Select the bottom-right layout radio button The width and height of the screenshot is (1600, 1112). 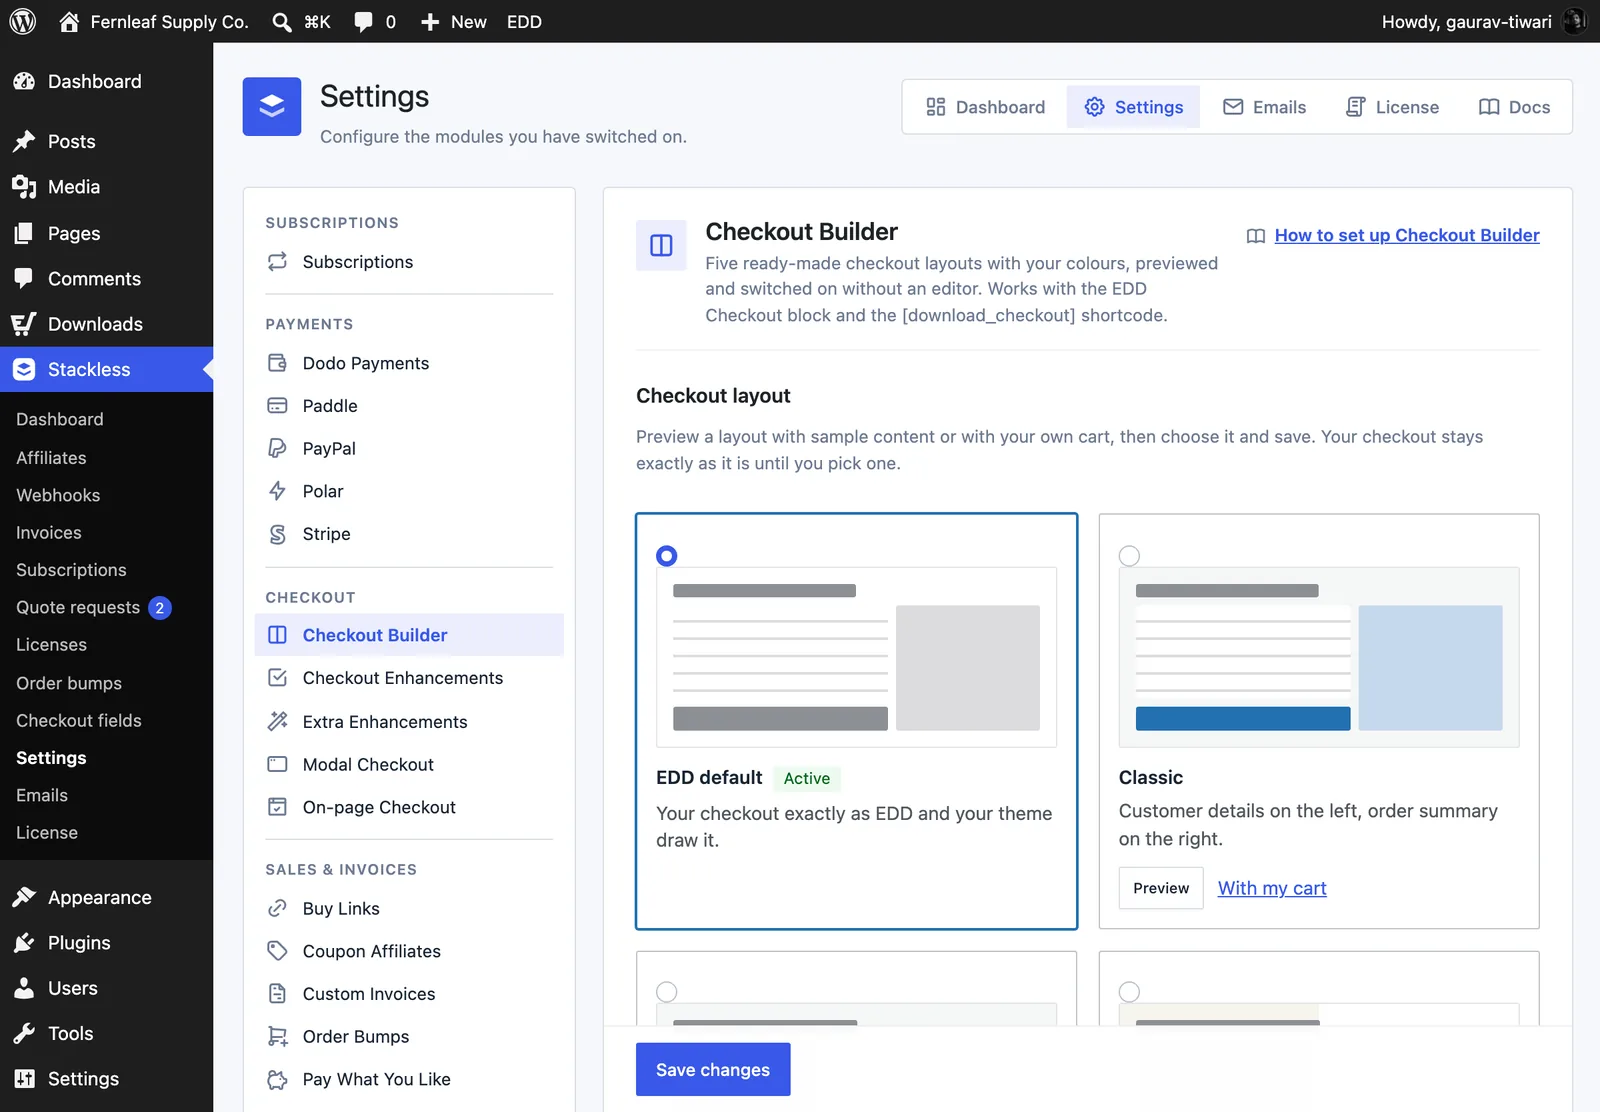(x=1129, y=992)
